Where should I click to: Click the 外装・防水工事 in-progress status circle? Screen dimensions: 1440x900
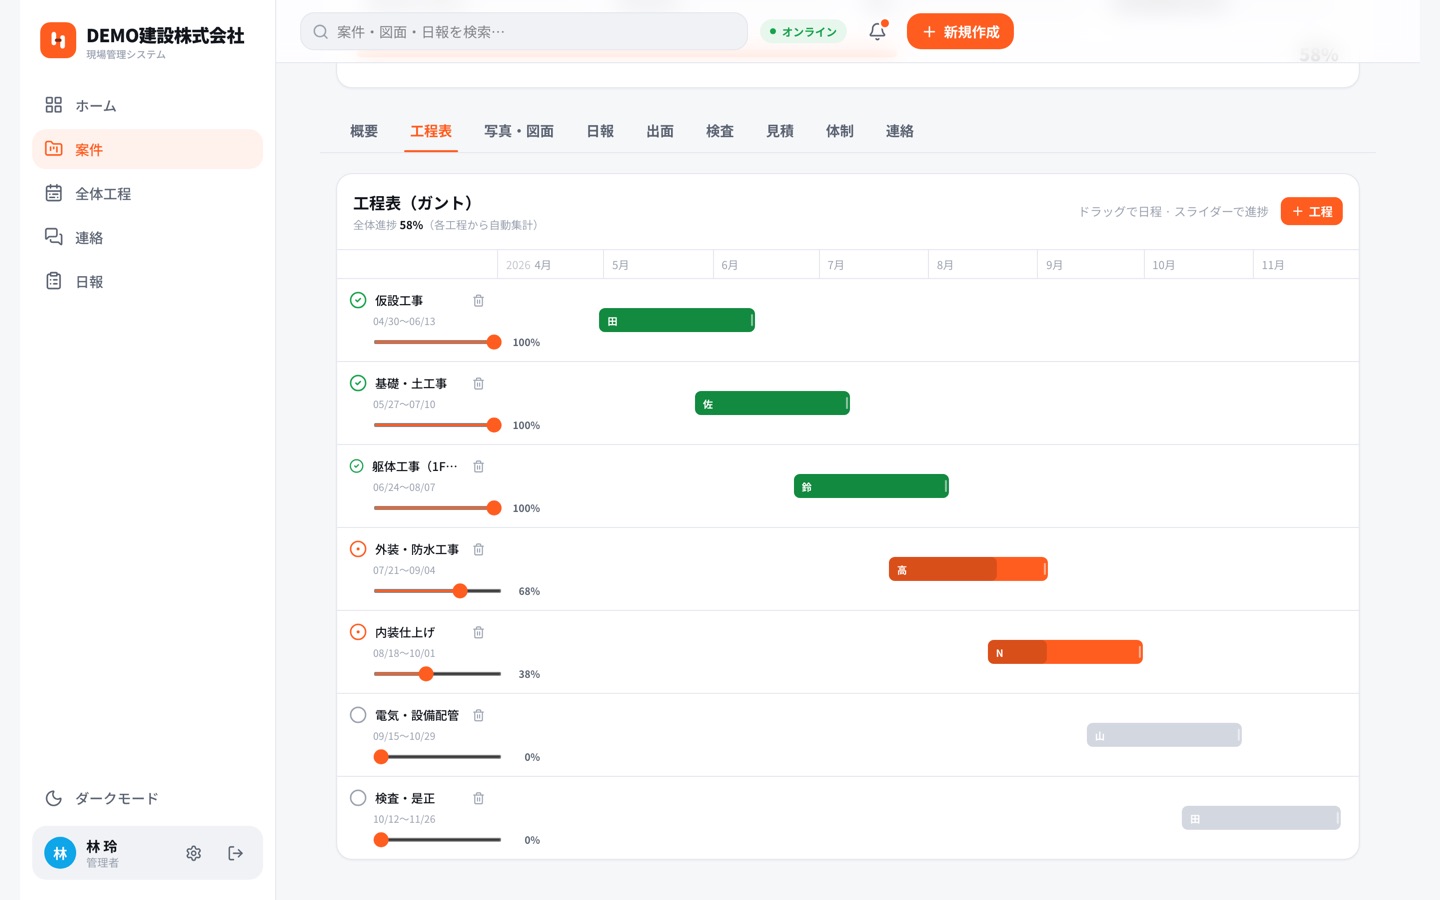358,549
